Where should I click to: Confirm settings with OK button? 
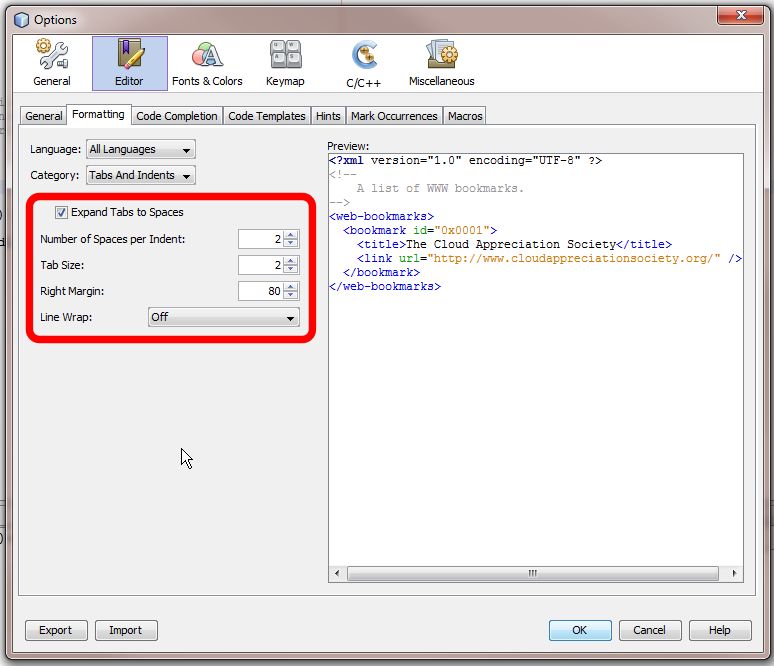click(580, 630)
